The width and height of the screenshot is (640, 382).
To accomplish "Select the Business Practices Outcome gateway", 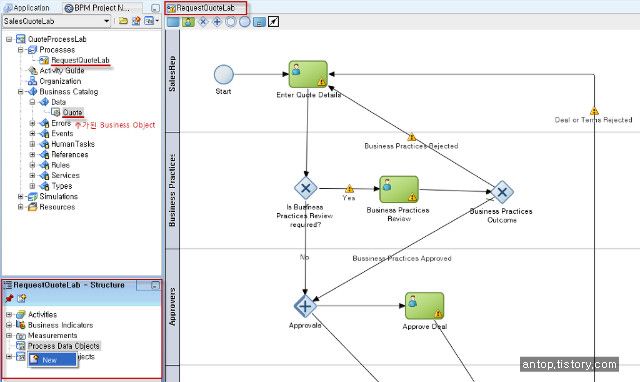I will (x=502, y=192).
